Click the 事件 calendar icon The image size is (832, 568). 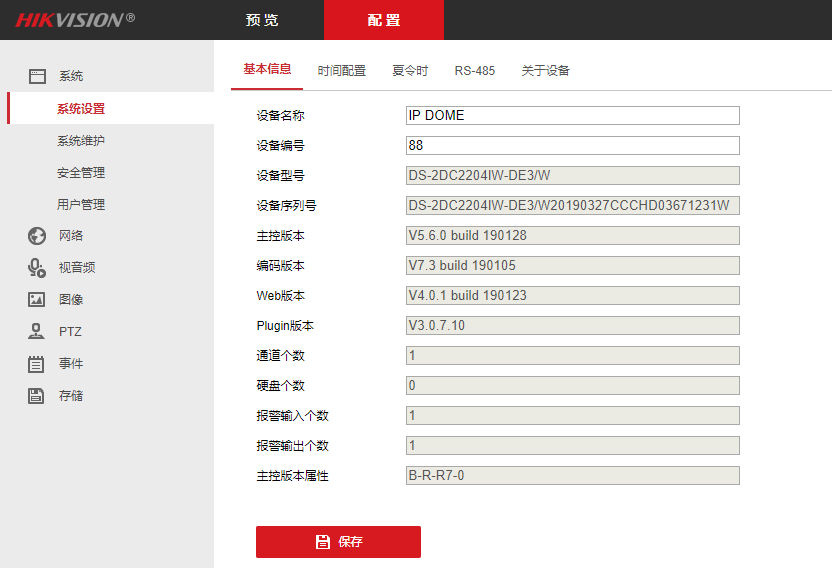(36, 364)
